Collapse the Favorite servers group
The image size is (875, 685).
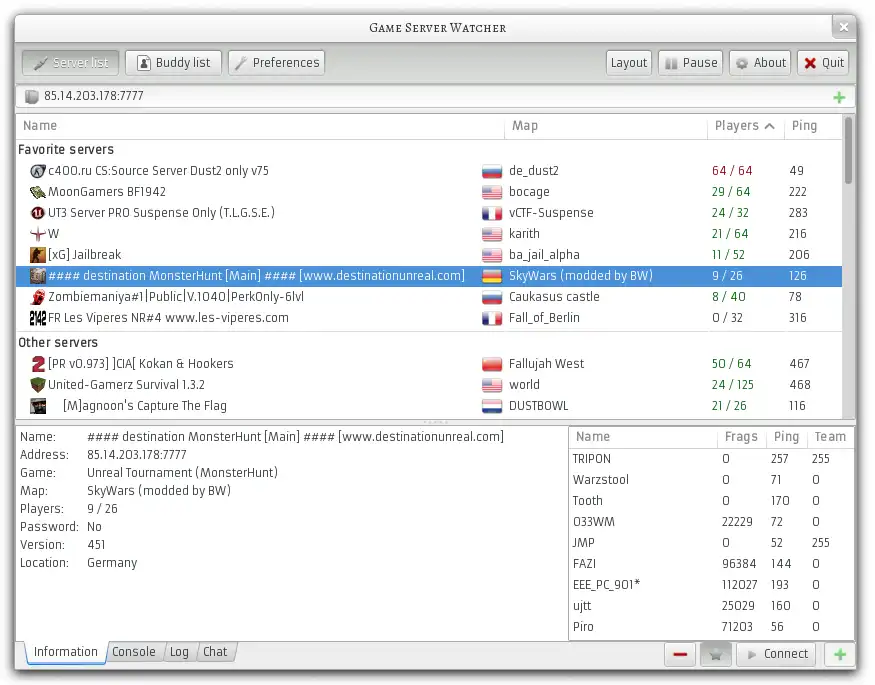point(66,149)
